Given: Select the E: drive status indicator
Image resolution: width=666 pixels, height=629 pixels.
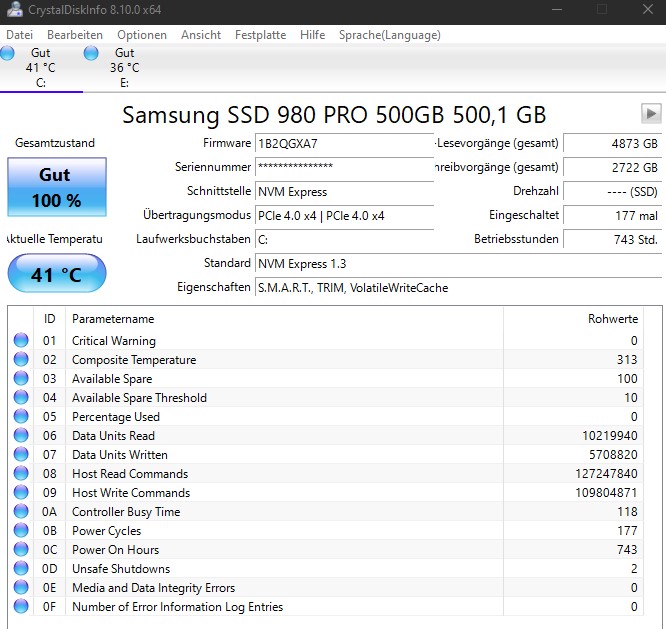Looking at the screenshot, I should 91,53.
